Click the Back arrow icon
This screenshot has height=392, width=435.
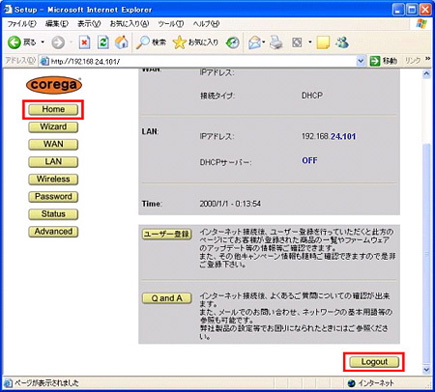tap(14, 42)
